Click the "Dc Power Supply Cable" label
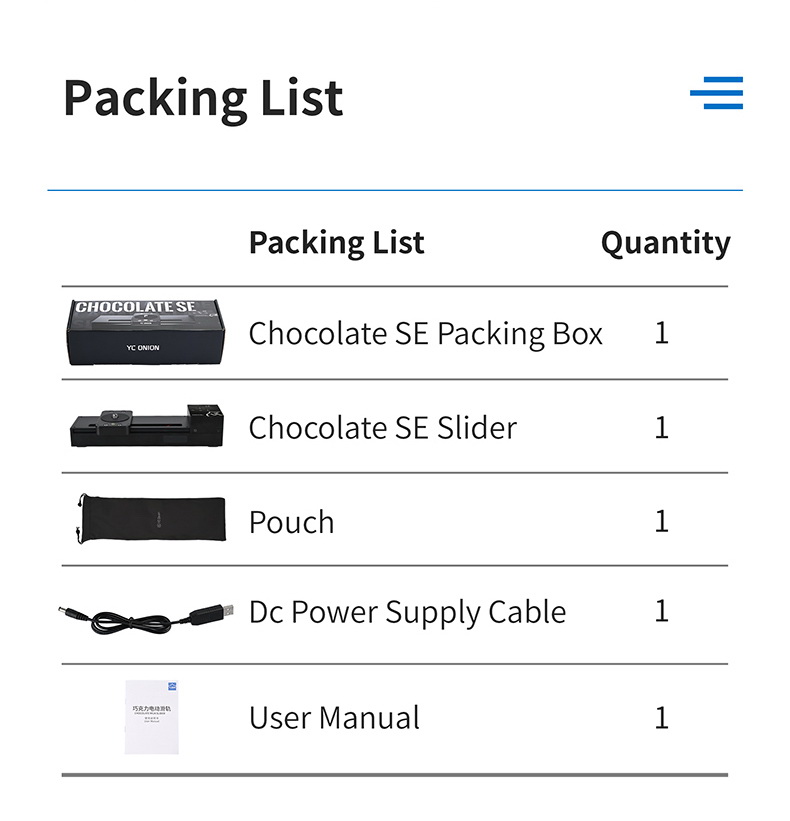 (x=407, y=612)
